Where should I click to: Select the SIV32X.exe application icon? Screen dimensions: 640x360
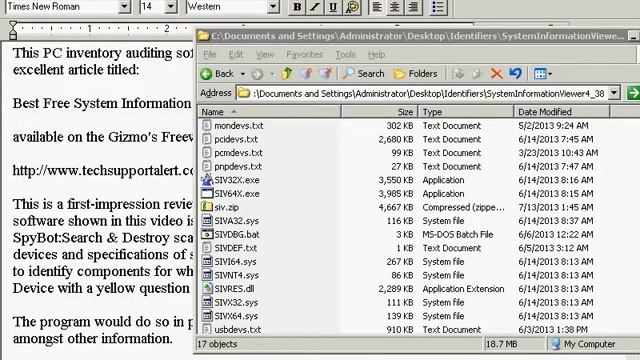coord(207,180)
